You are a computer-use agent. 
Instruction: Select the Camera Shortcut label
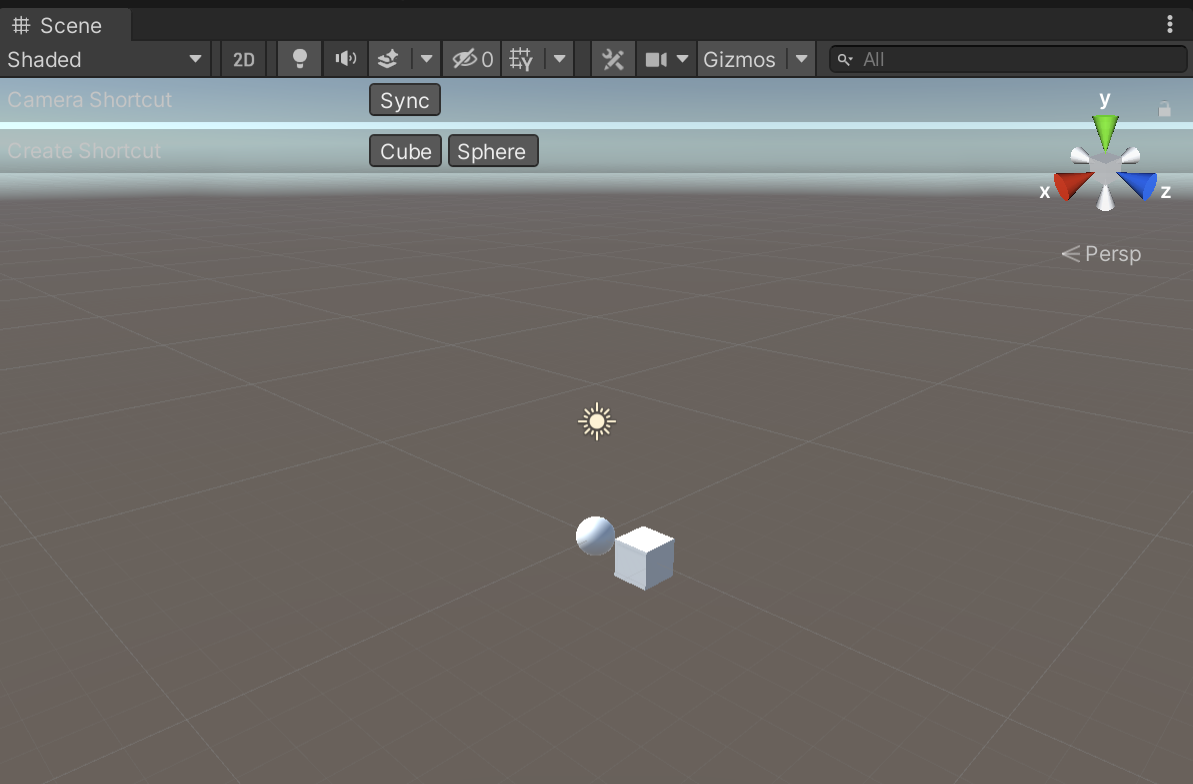coord(90,100)
